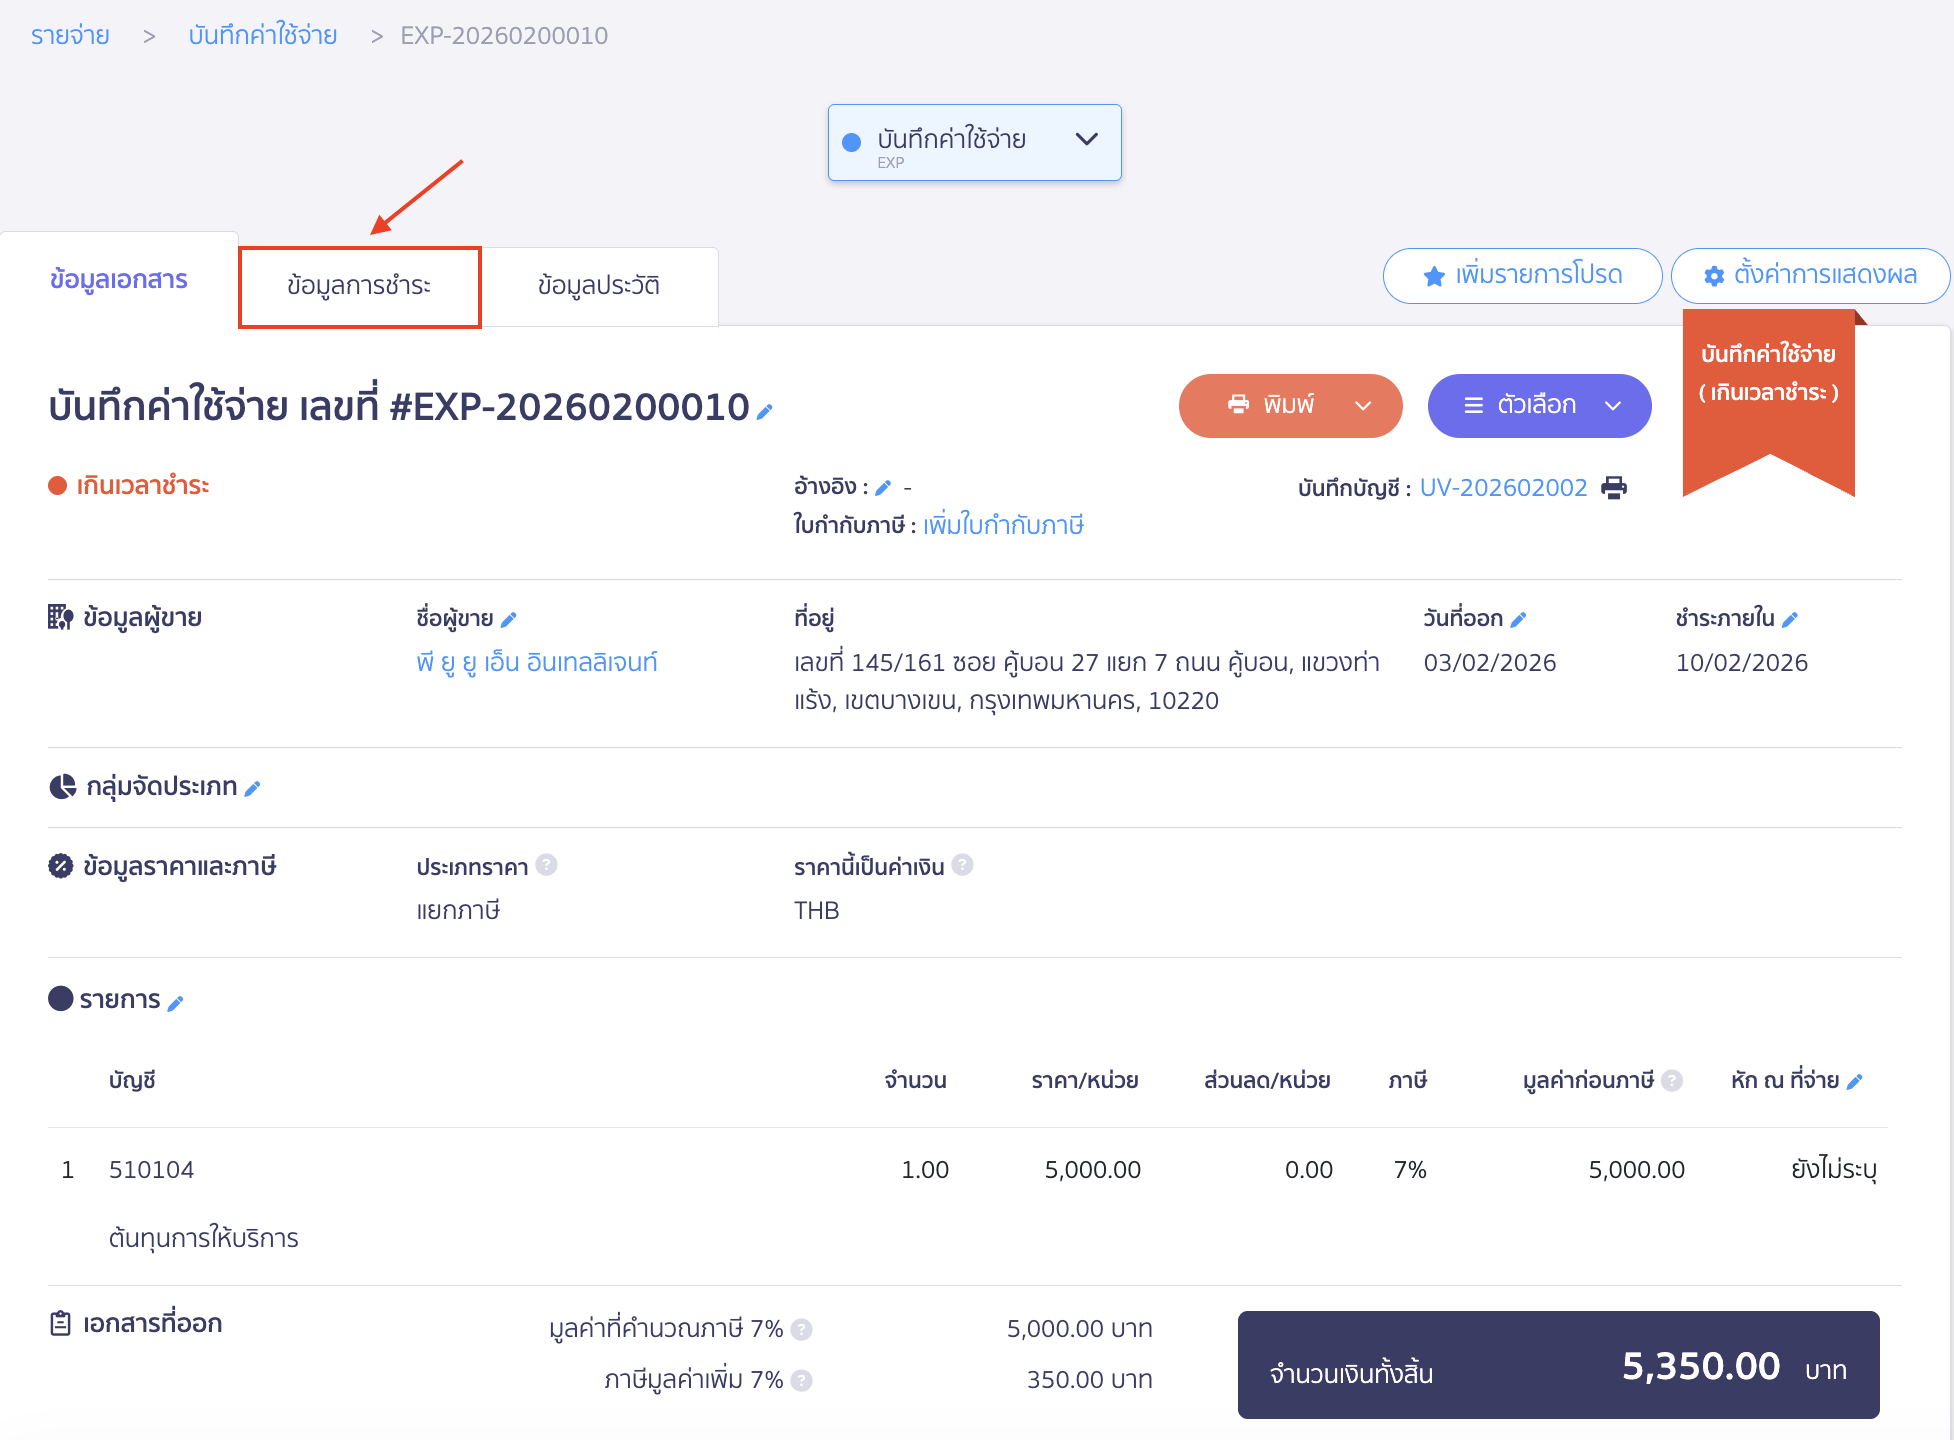This screenshot has width=1954, height=1440.
Task: Edit withholding tax หัก ณ ที่จ่าย pencil
Action: click(x=1854, y=1082)
